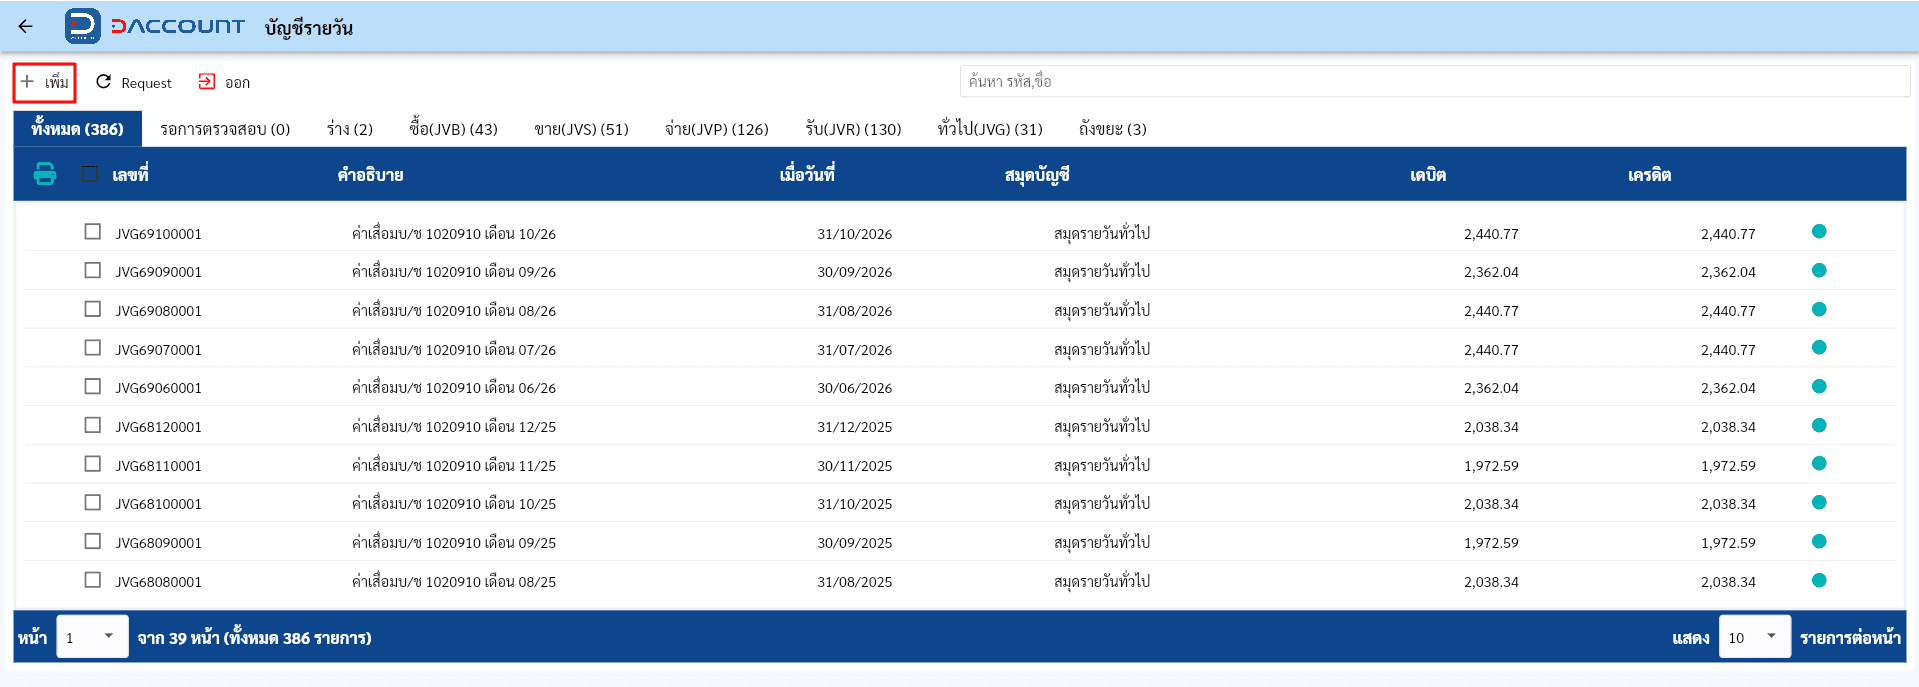Go back using the back arrow

tap(26, 27)
